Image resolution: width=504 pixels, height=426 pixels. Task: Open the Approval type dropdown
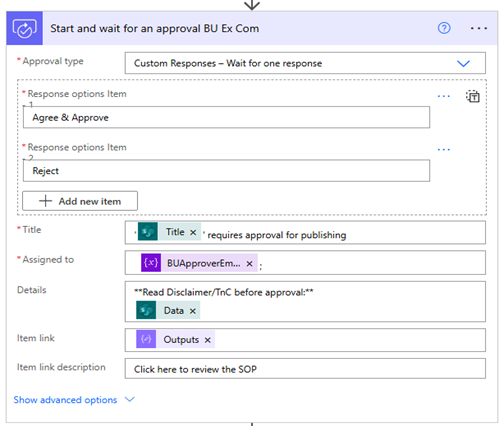305,63
